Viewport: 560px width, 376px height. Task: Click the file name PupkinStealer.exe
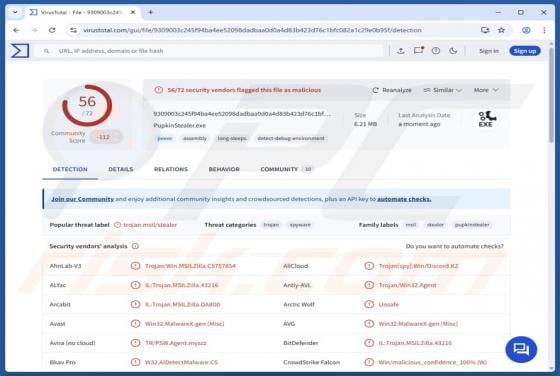[x=180, y=125]
